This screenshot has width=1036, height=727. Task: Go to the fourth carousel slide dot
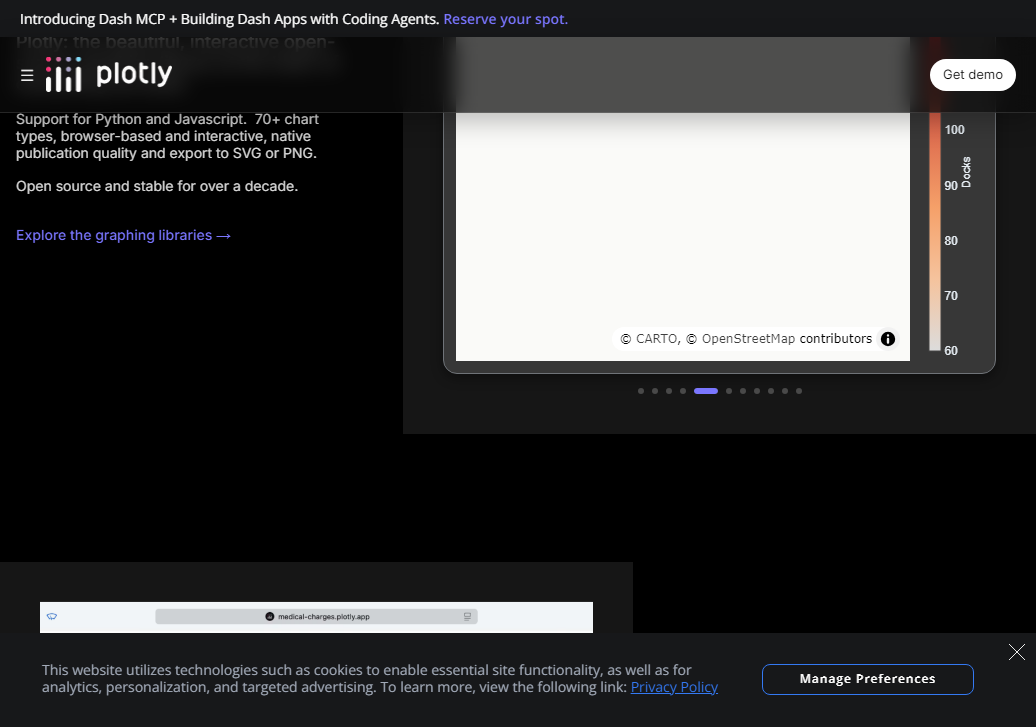pos(683,391)
